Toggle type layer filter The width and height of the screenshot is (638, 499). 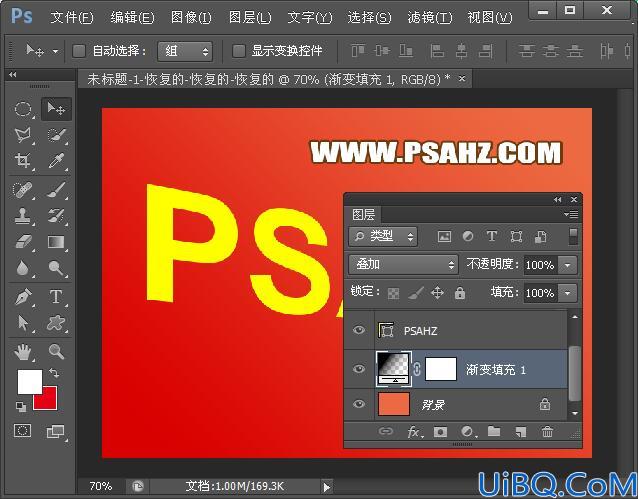coord(492,236)
